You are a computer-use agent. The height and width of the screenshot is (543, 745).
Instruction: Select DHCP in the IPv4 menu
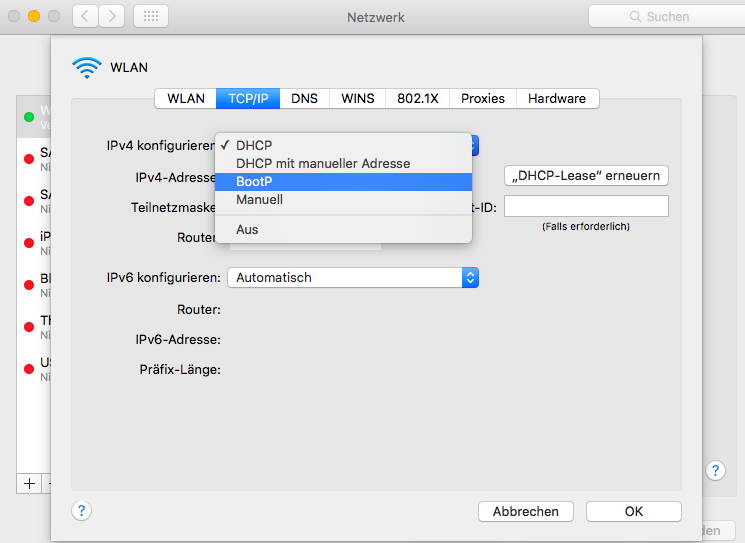coord(253,145)
